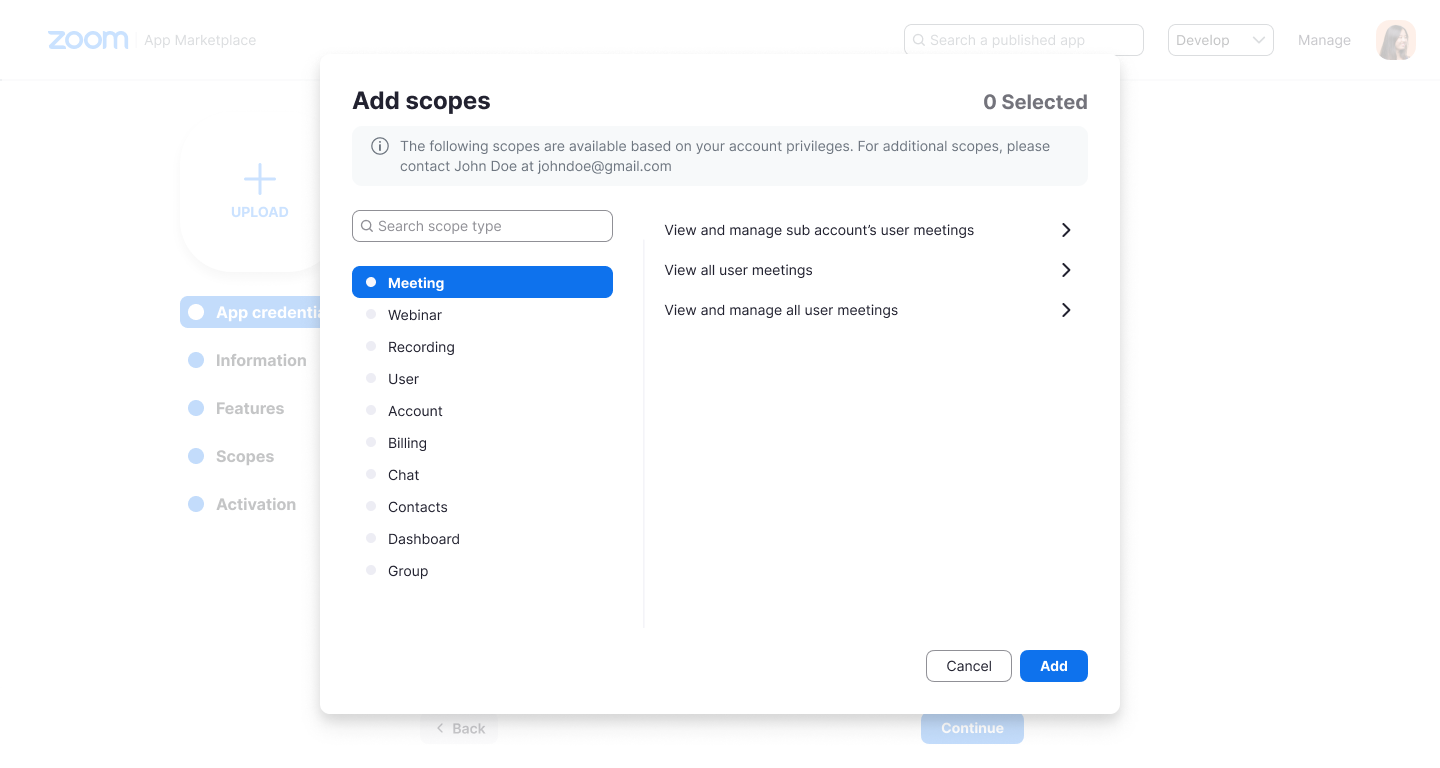Screen dimensions: 1440x768
Task: Click the magnifier icon in the scope search box
Action: tap(367, 226)
